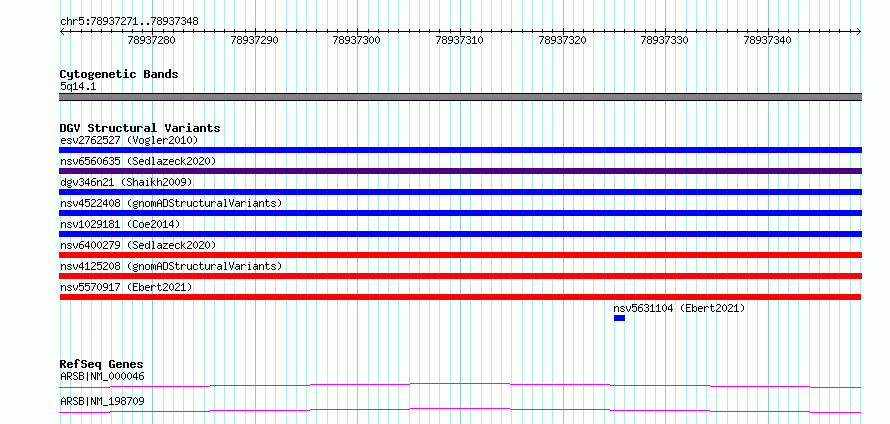Screen dimensions: 890x424
Task: Click the ruler position 78937280
Action: point(152,40)
